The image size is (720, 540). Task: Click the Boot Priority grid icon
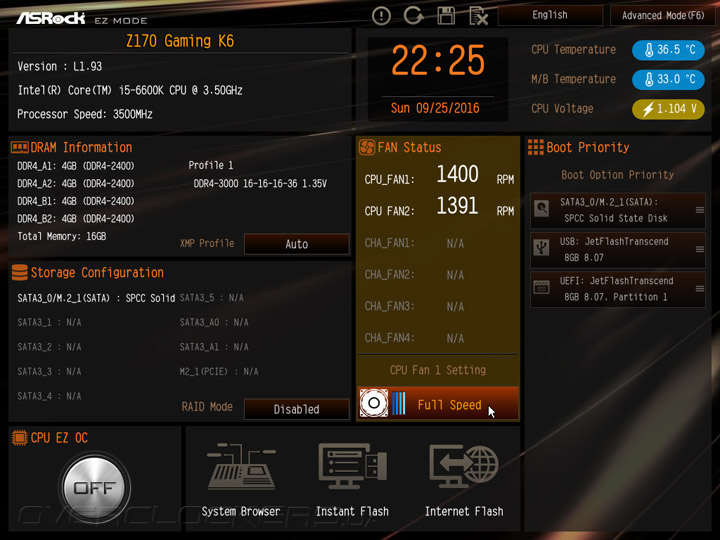(x=535, y=147)
